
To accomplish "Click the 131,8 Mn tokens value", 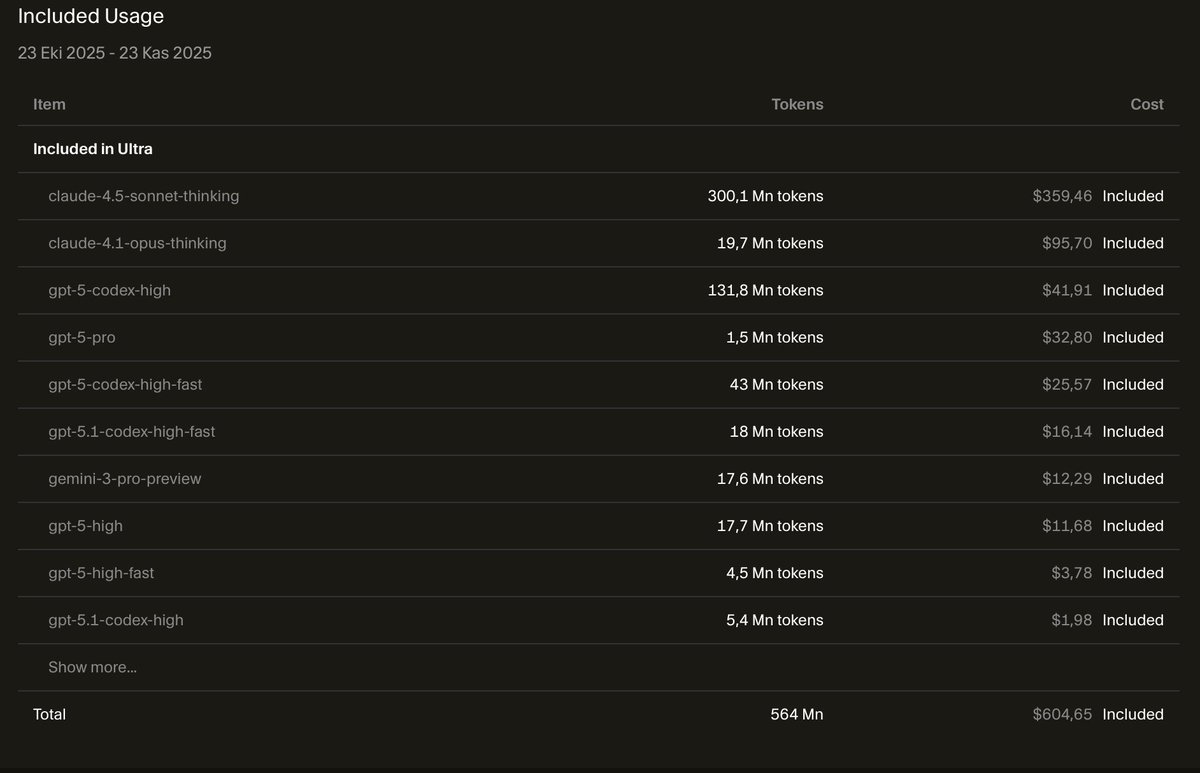I will 766,290.
